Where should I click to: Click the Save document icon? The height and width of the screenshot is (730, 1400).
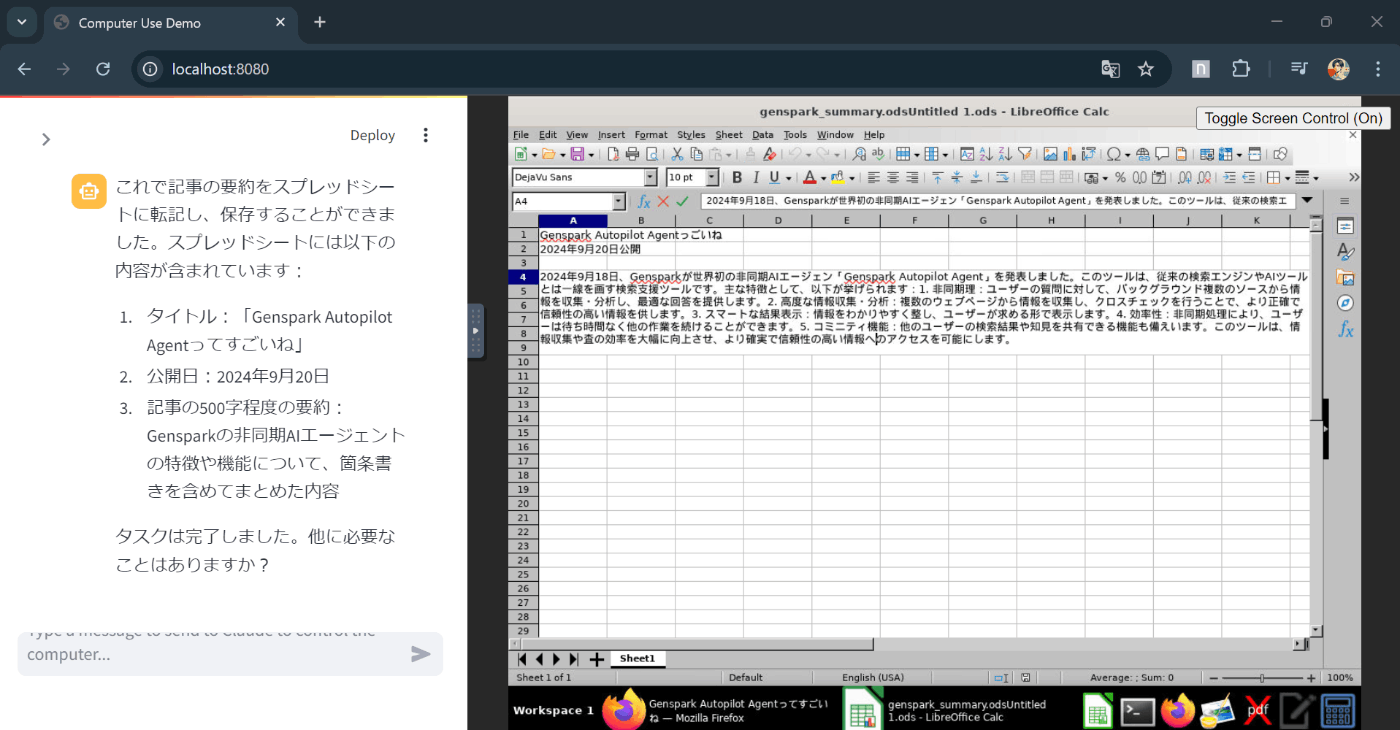coord(577,154)
